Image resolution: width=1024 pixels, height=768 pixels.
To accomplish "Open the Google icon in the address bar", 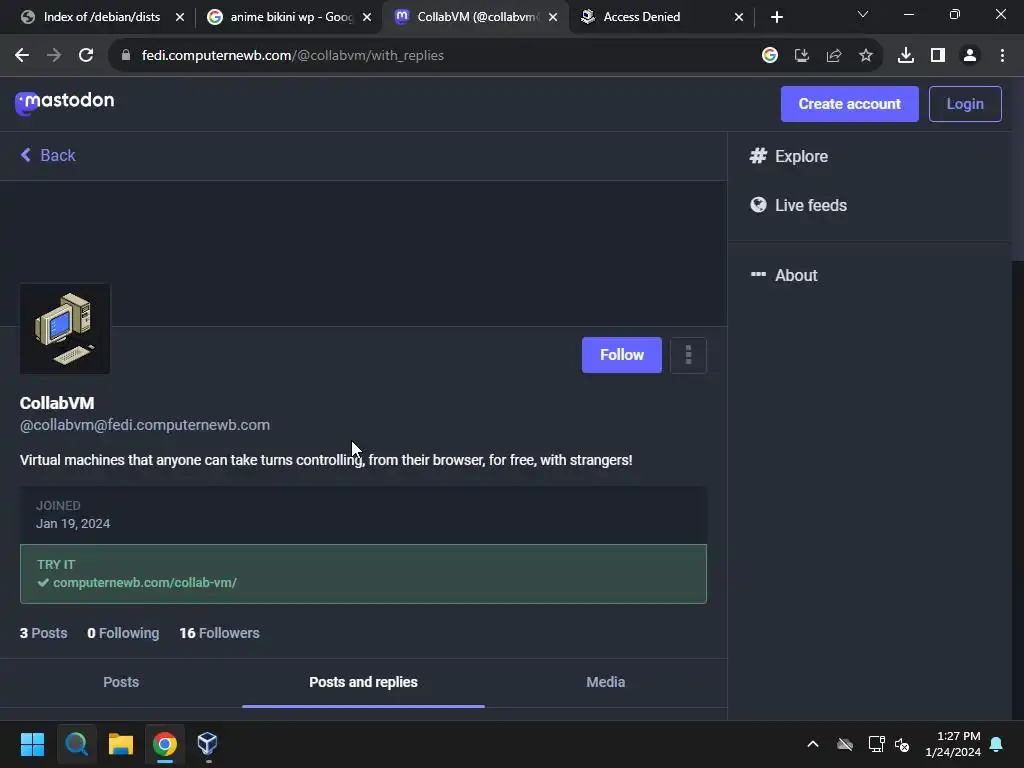I will pos(770,56).
